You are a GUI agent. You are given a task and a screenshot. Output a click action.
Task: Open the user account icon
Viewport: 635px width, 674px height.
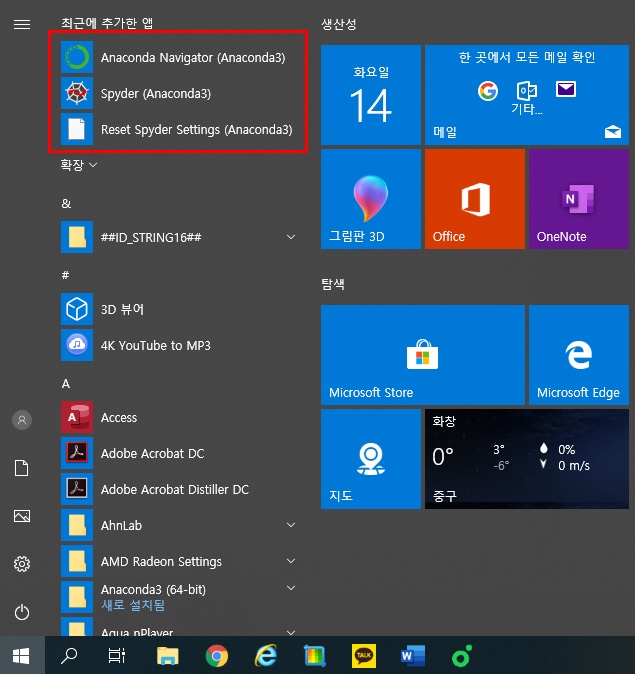click(x=22, y=420)
